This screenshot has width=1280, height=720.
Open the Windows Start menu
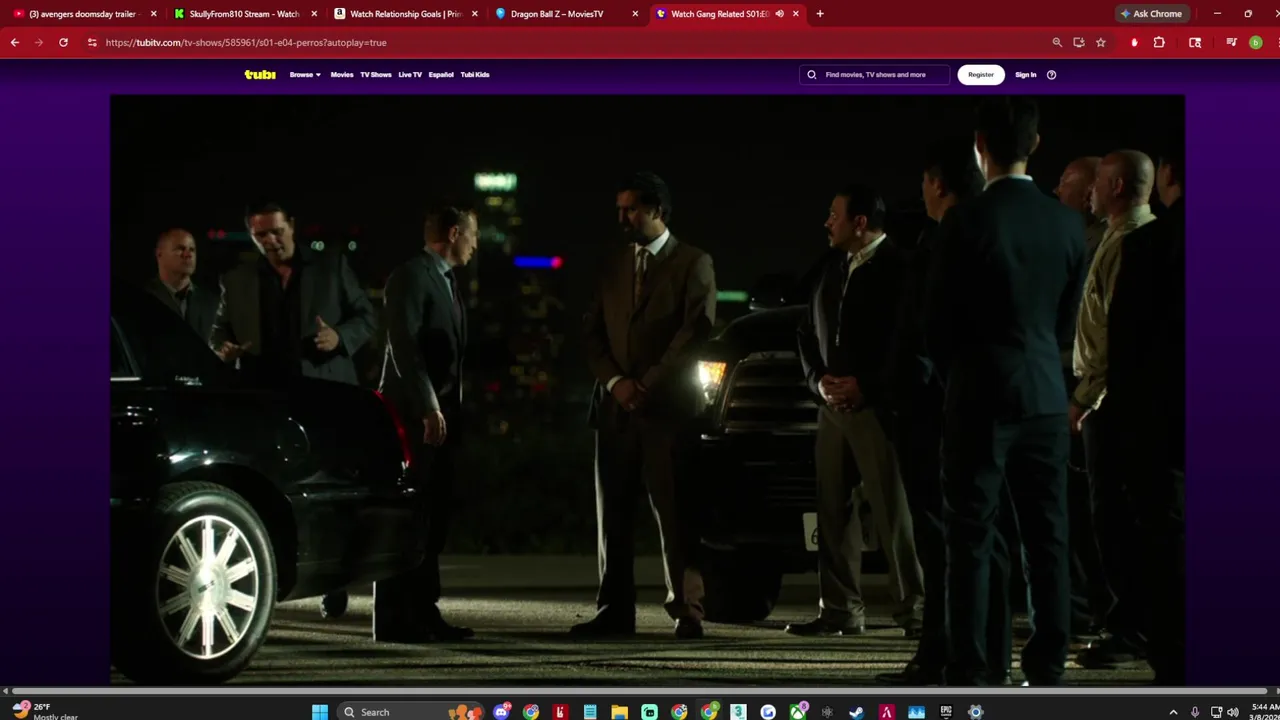320,712
